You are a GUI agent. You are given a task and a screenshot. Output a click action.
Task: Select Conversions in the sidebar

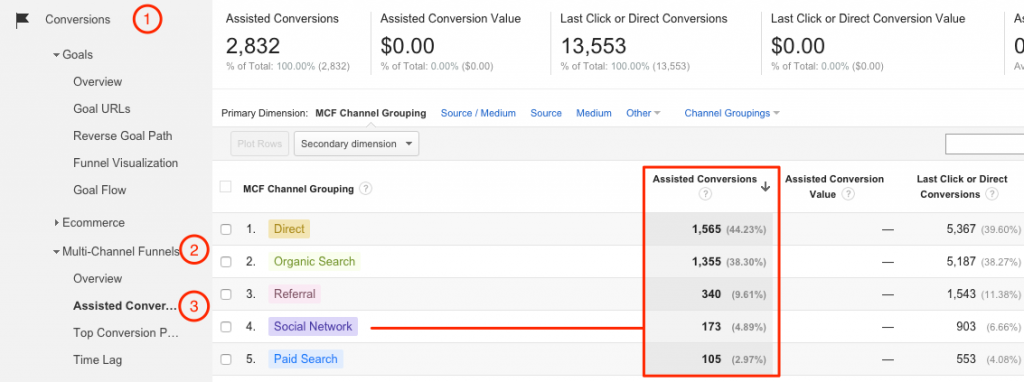pyautogui.click(x=78, y=20)
